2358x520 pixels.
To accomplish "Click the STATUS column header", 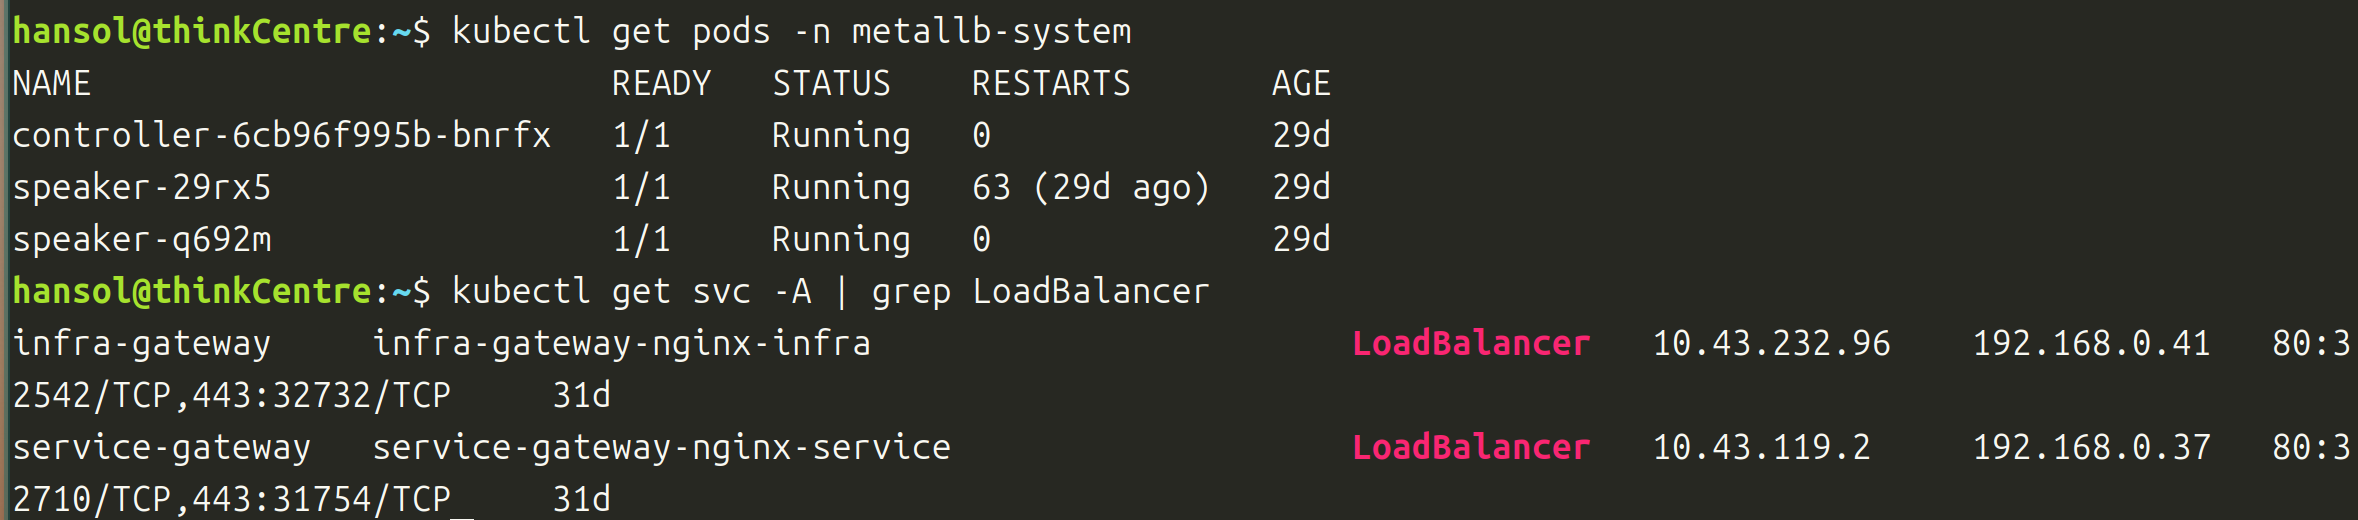I will tap(831, 83).
